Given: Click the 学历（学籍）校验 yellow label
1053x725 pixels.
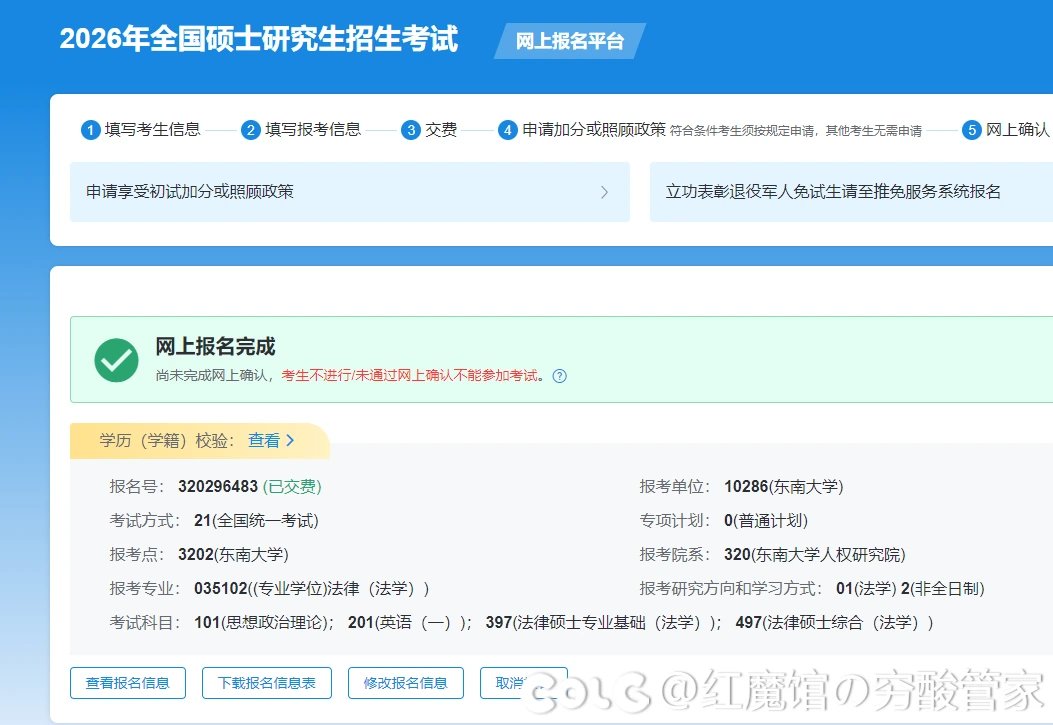Looking at the screenshot, I should pyautogui.click(x=166, y=440).
